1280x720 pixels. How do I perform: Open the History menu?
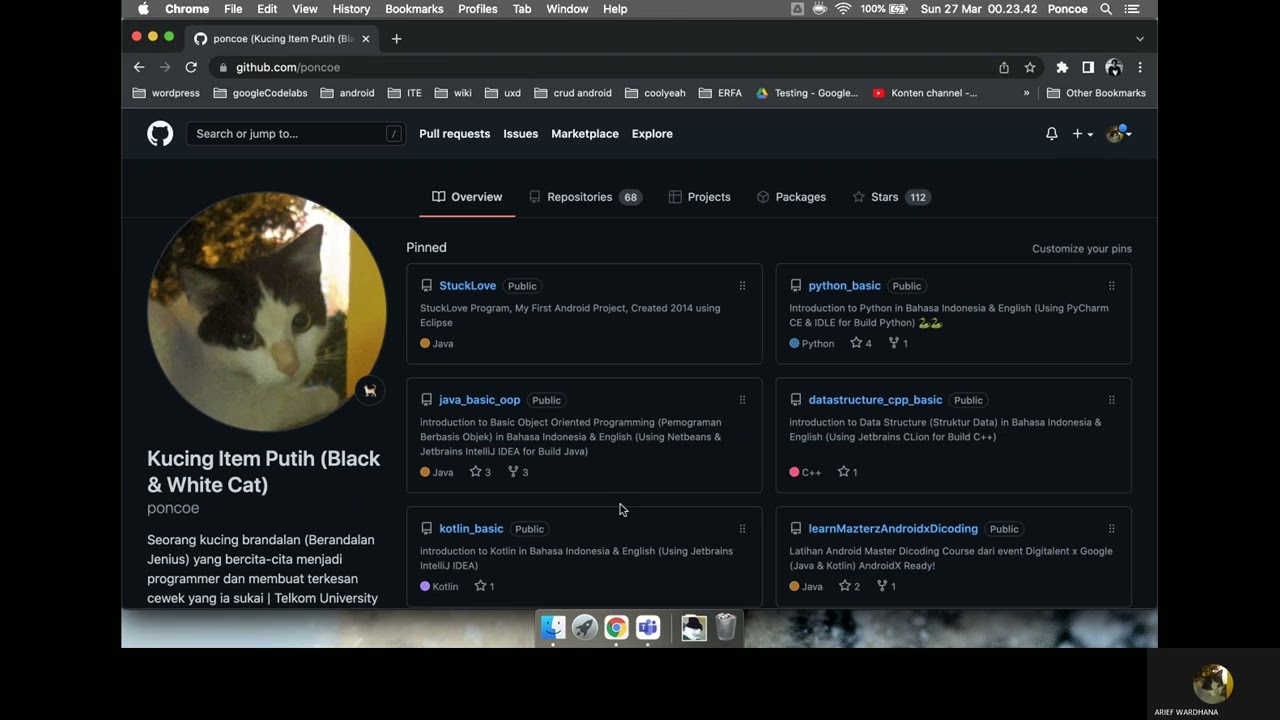tap(351, 9)
